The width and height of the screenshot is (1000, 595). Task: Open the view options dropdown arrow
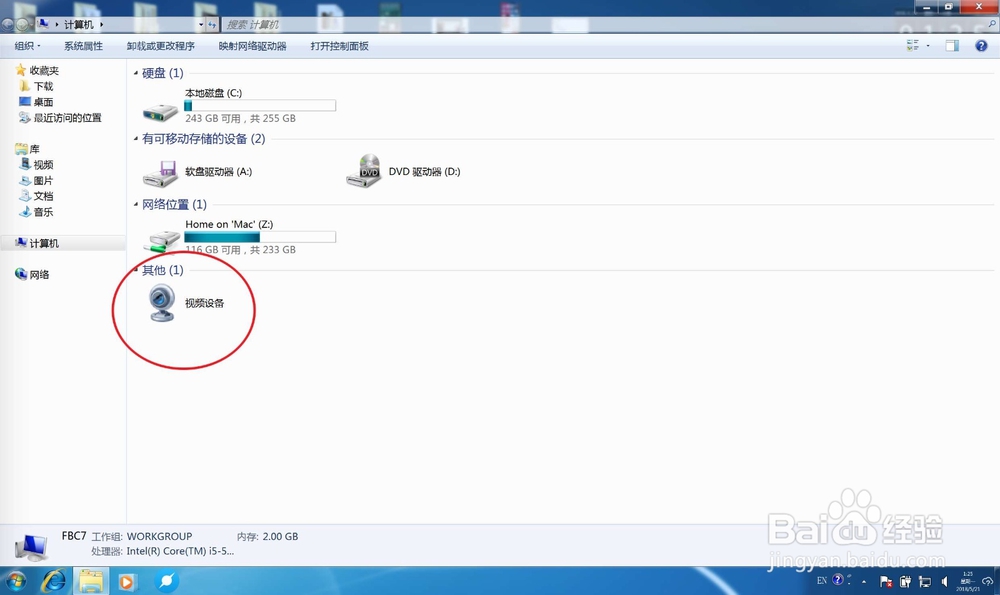pyautogui.click(x=928, y=46)
